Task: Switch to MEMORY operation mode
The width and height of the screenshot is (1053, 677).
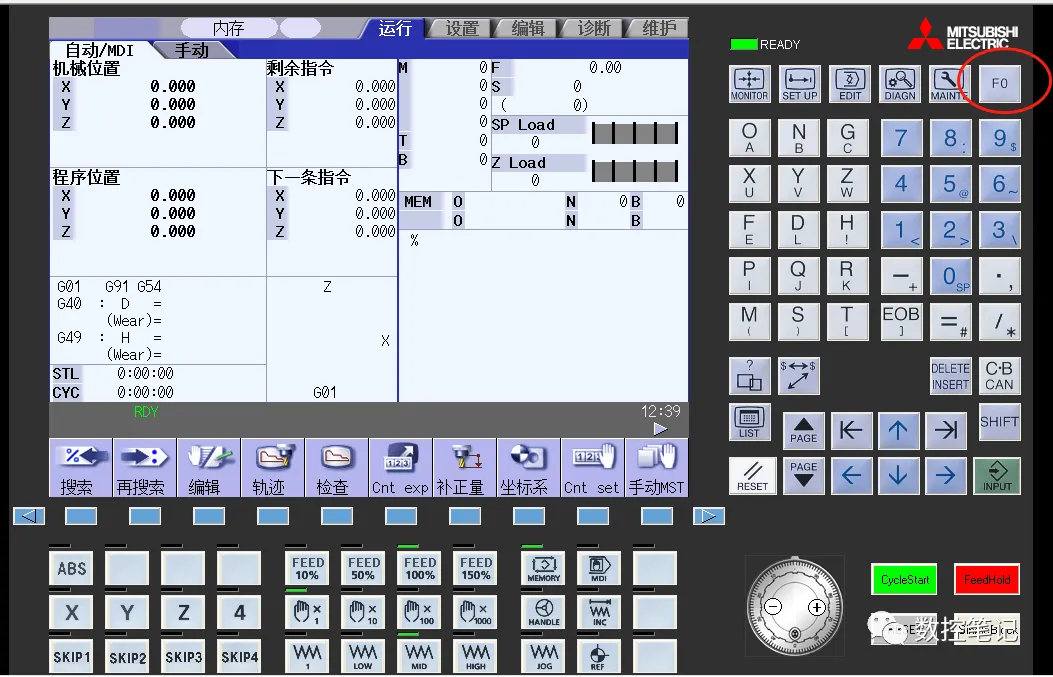Action: coord(543,568)
